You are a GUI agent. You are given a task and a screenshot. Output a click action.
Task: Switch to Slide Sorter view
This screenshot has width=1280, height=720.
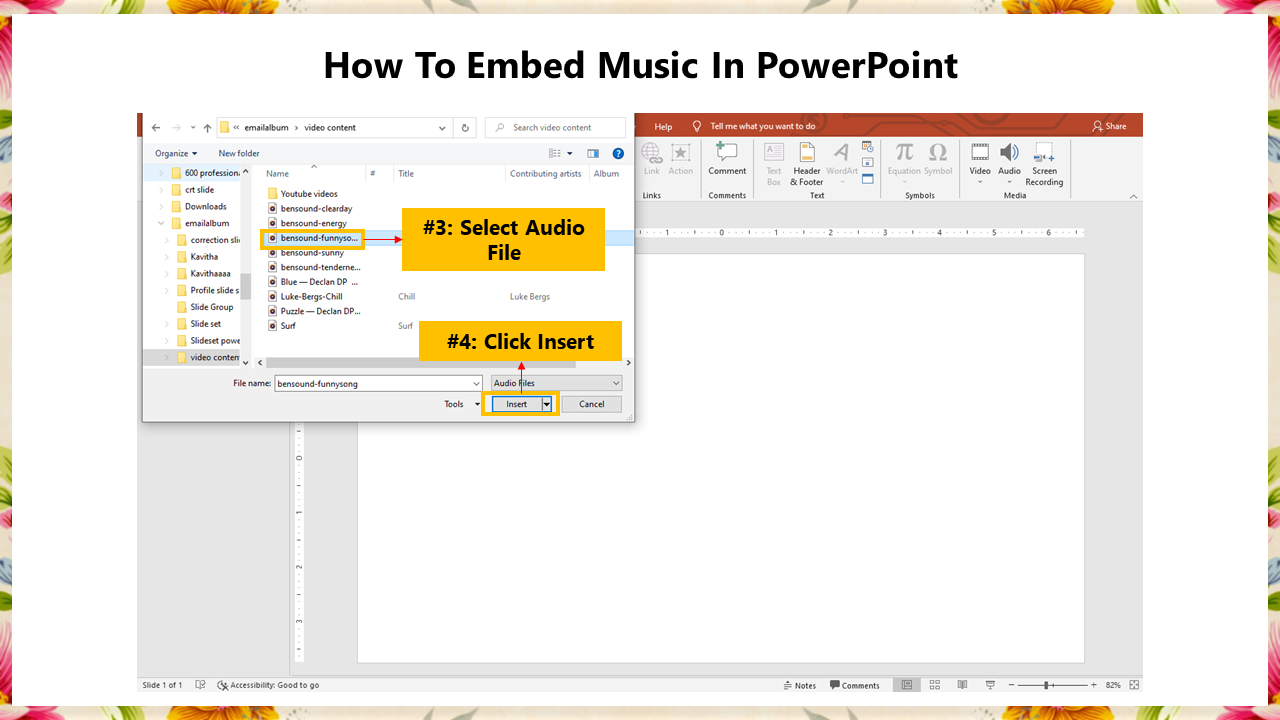tap(935, 685)
